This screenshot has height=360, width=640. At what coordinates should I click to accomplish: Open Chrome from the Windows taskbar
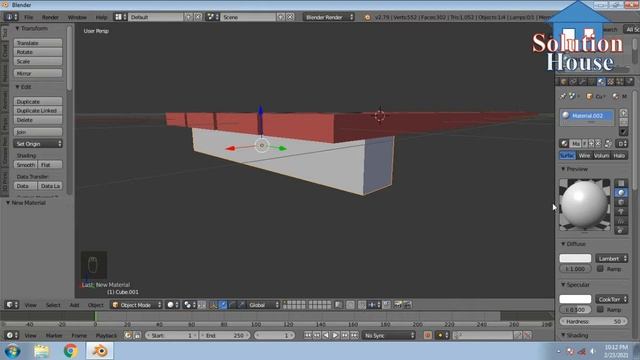[70, 351]
